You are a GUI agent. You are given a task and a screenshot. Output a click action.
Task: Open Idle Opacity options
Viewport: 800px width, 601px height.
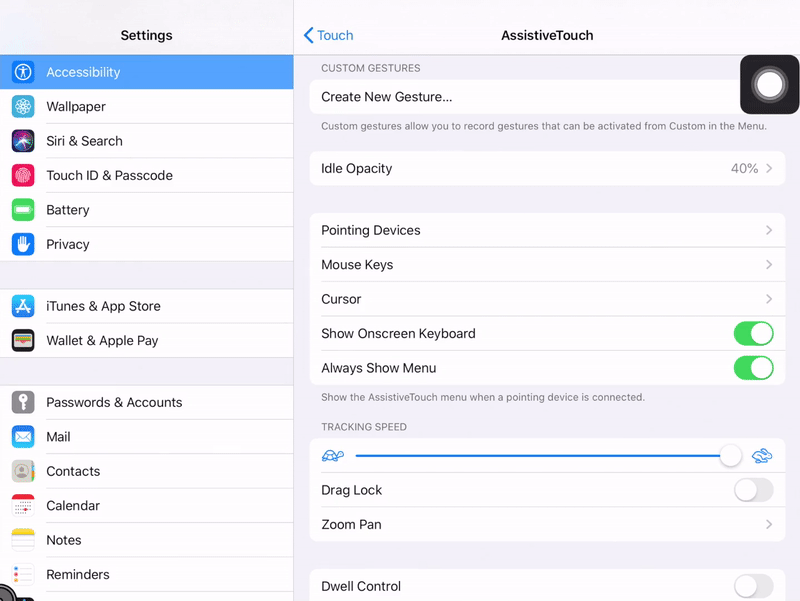548,168
